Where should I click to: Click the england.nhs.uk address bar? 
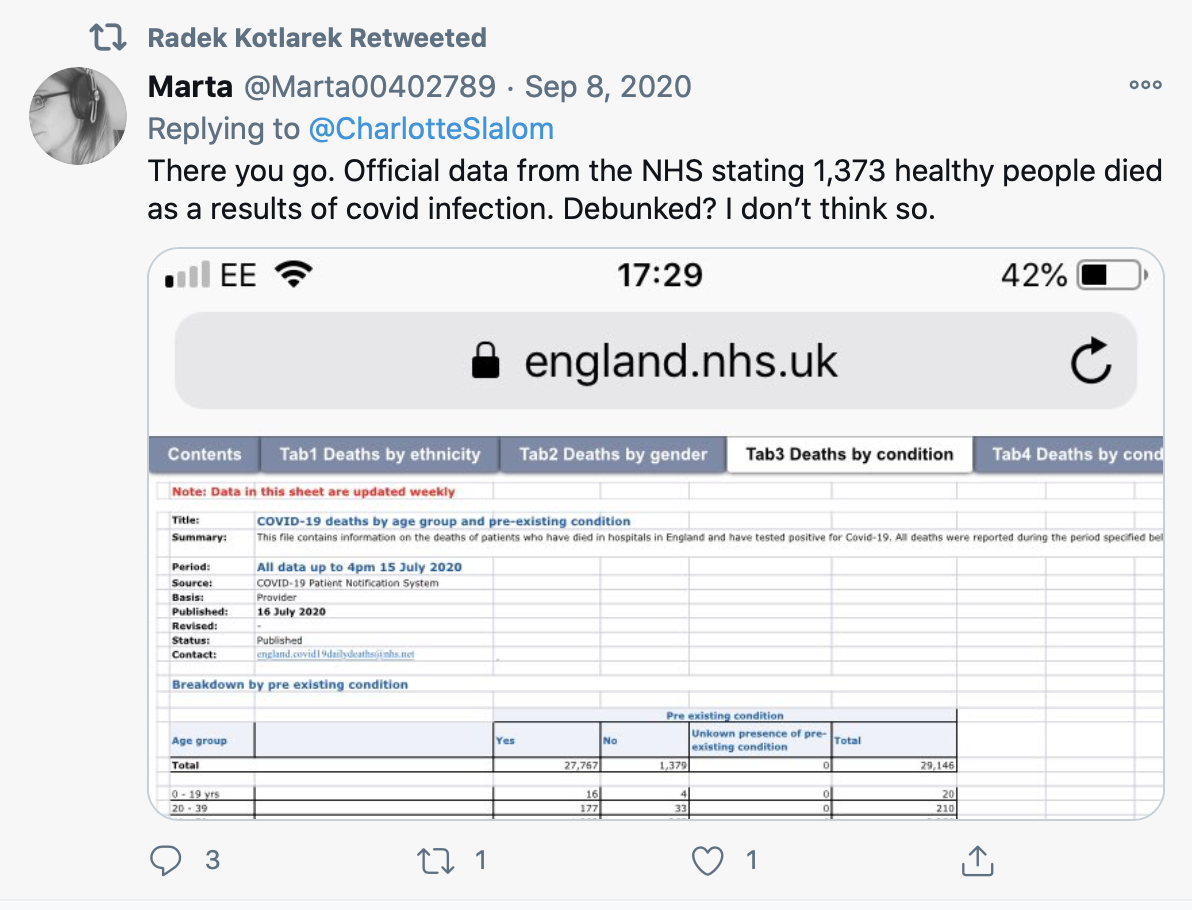(680, 361)
